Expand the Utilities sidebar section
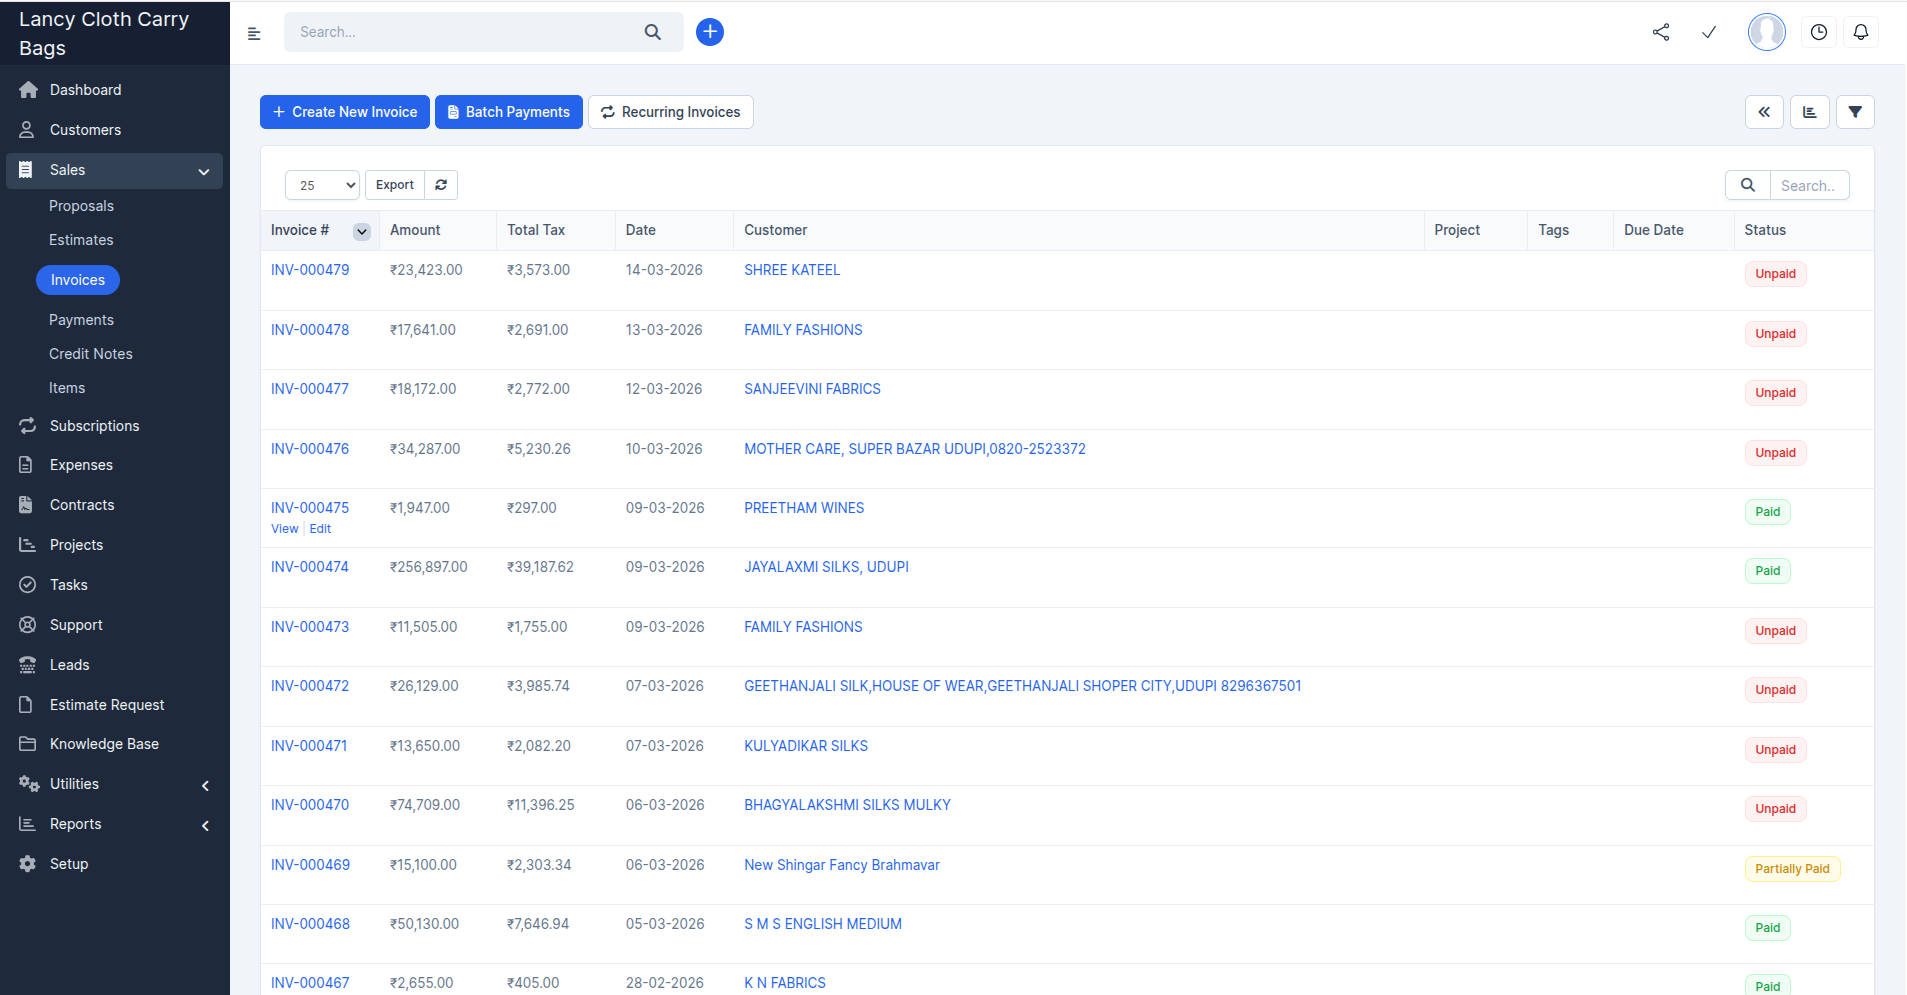Image resolution: width=1907 pixels, height=995 pixels. [205, 784]
